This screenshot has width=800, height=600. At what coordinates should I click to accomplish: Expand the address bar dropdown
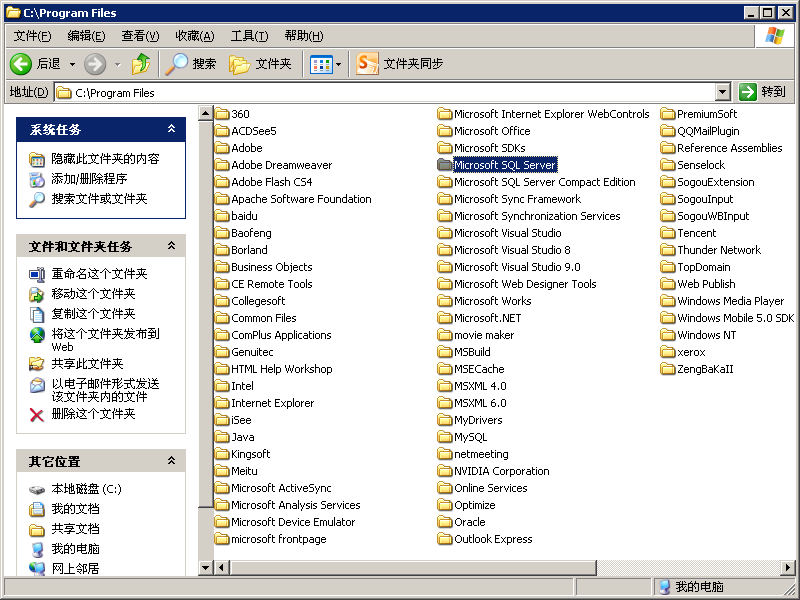pos(722,92)
